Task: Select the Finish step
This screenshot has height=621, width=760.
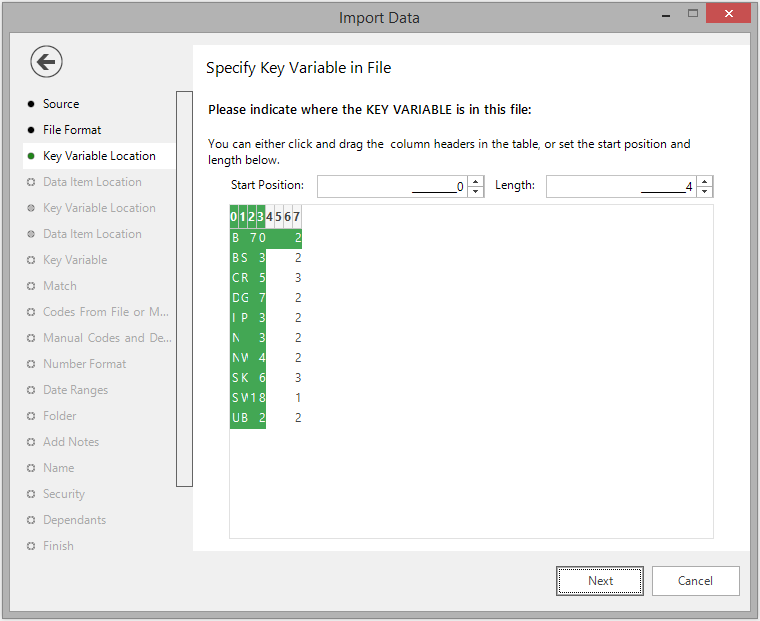Action: click(x=58, y=546)
